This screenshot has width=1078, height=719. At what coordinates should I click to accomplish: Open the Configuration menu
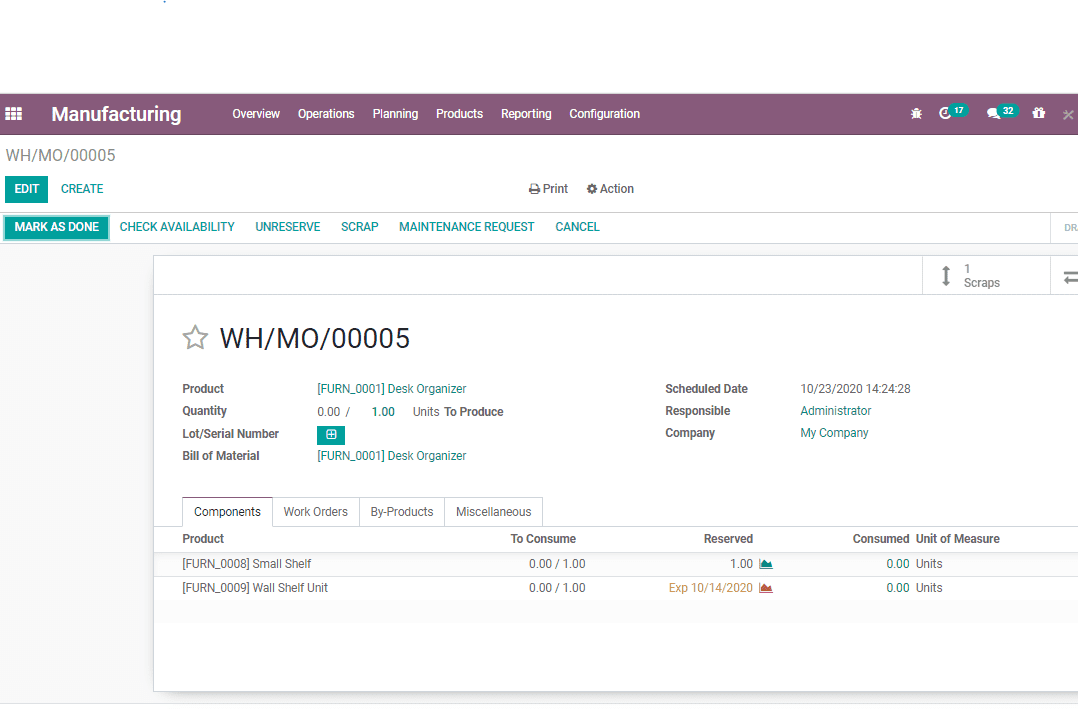tap(604, 114)
